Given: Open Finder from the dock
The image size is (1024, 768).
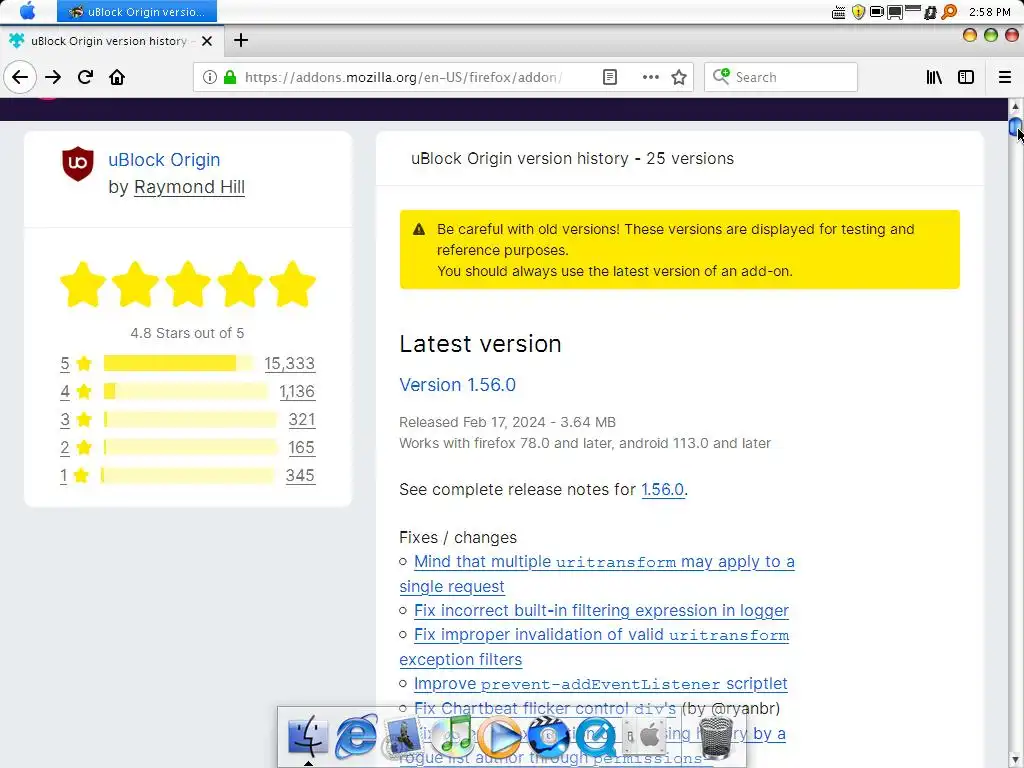Looking at the screenshot, I should (x=308, y=735).
